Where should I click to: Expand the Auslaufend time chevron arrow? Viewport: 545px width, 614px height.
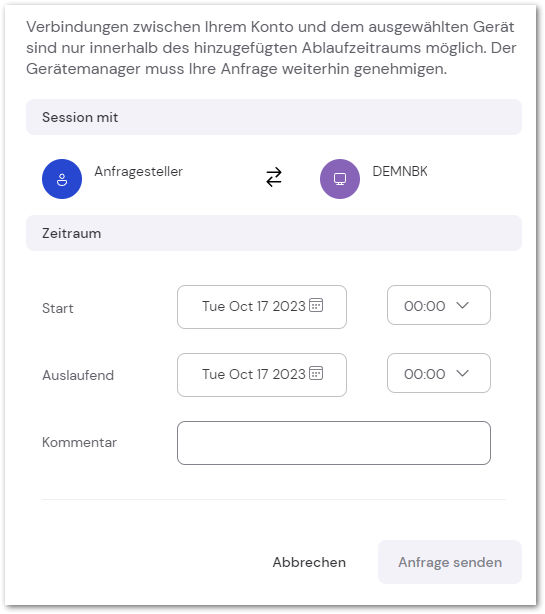point(462,373)
